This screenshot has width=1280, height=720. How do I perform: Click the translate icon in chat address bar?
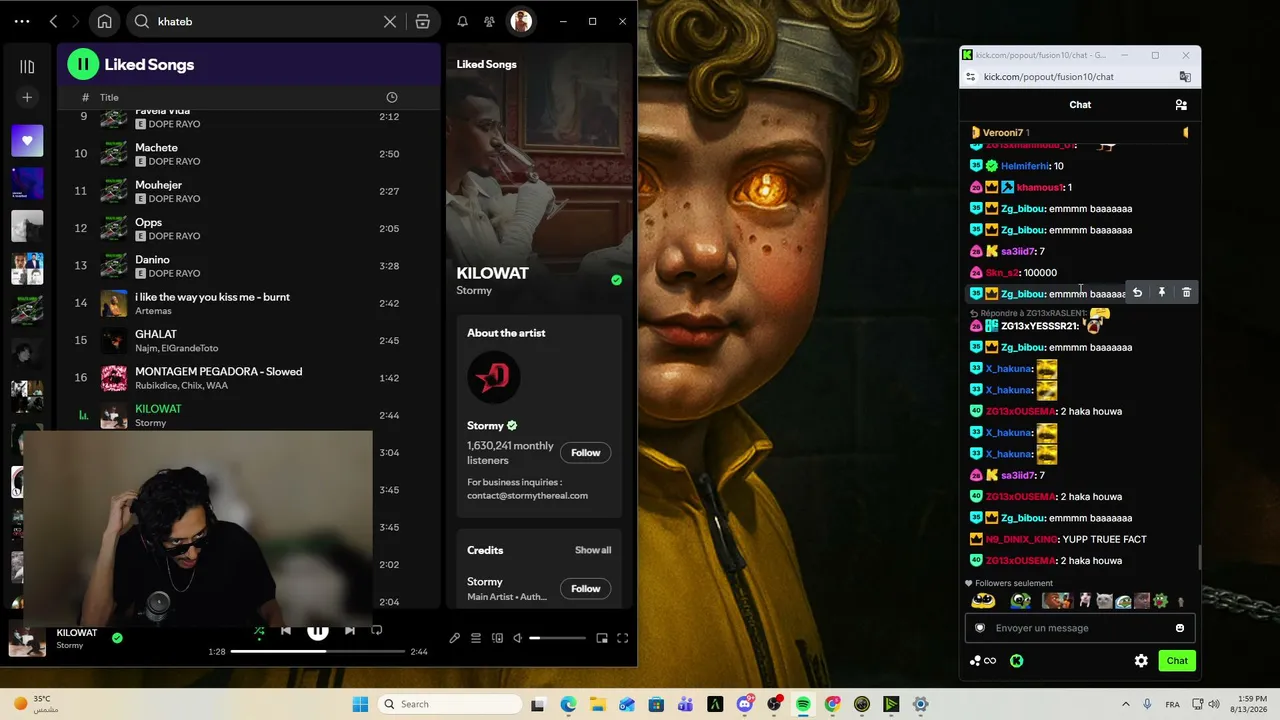click(1185, 77)
